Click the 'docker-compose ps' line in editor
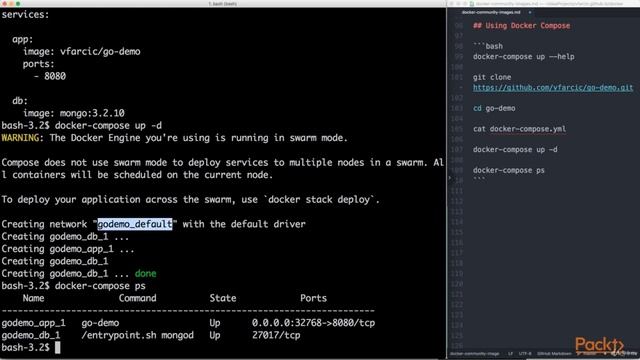 coord(509,170)
